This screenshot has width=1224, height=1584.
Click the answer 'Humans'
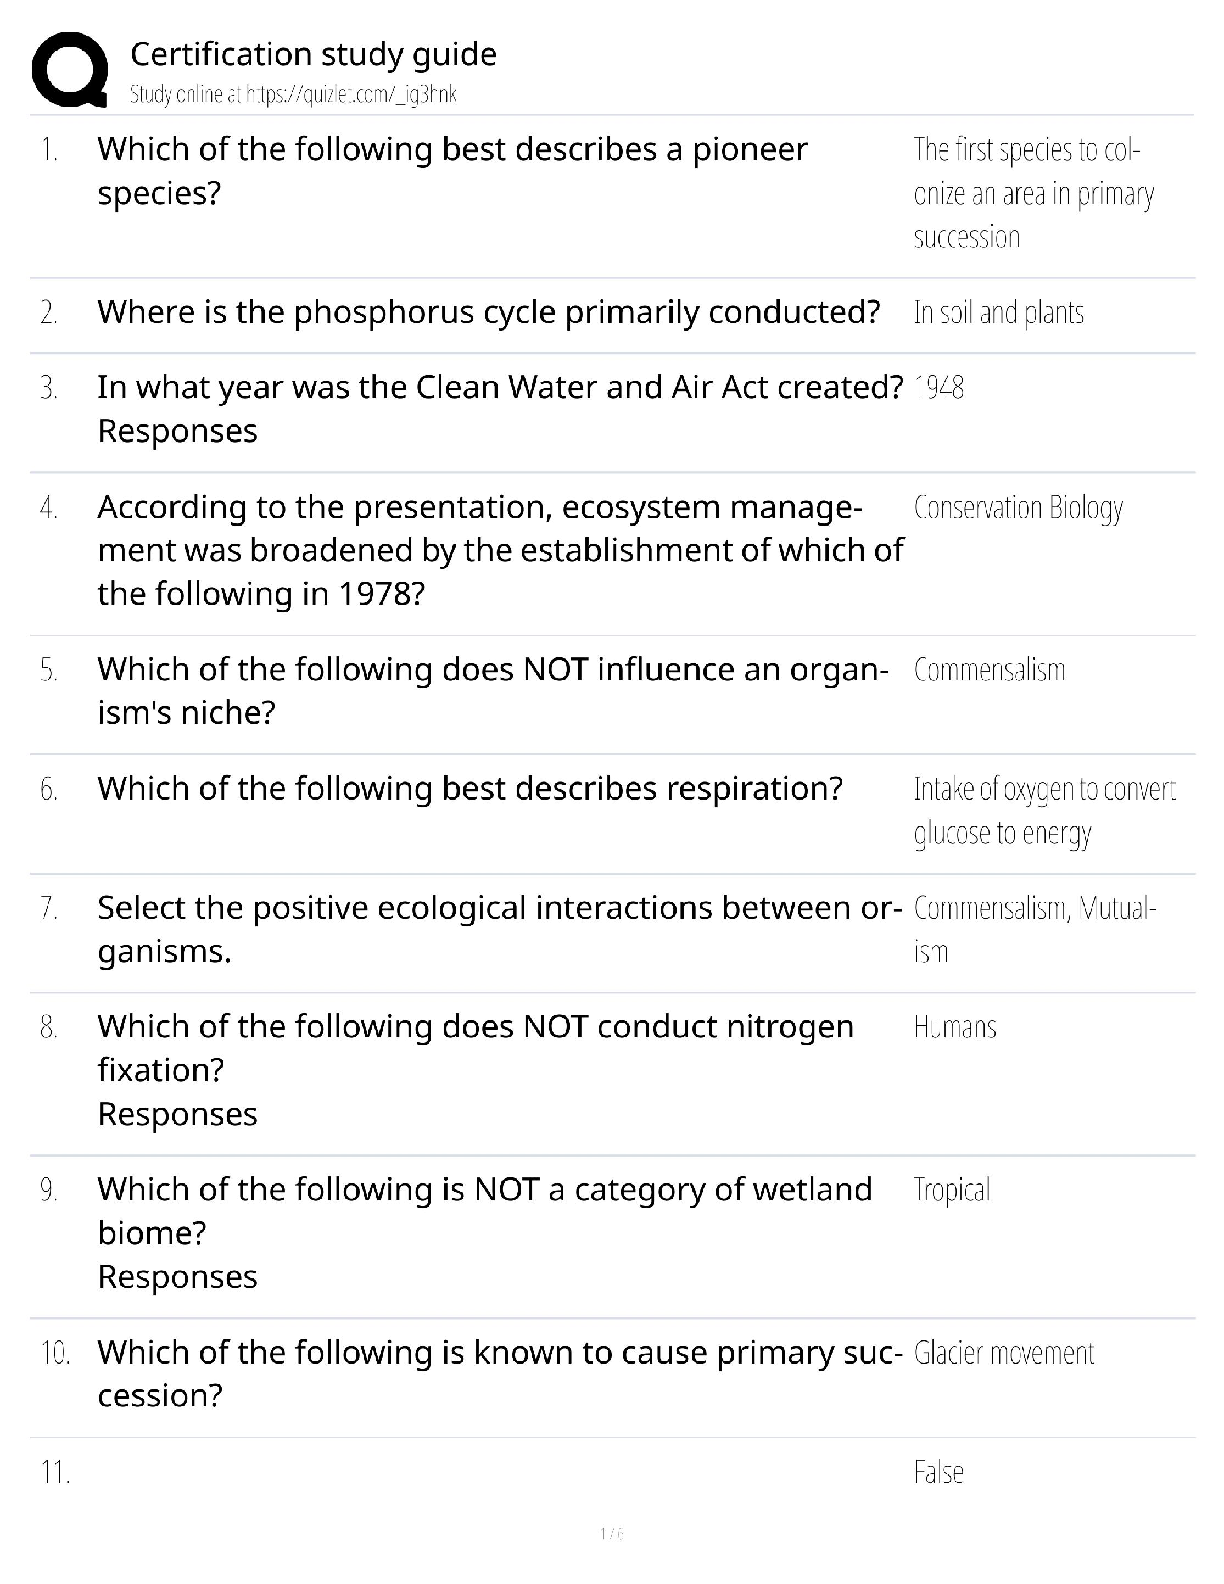point(955,1027)
